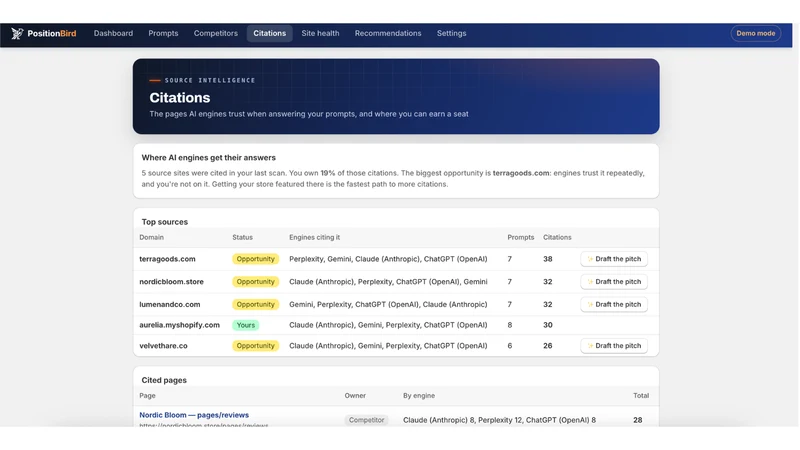Click the Opportunity badge for lumenandco.com
Screen dimensions: 800x450
point(256,304)
